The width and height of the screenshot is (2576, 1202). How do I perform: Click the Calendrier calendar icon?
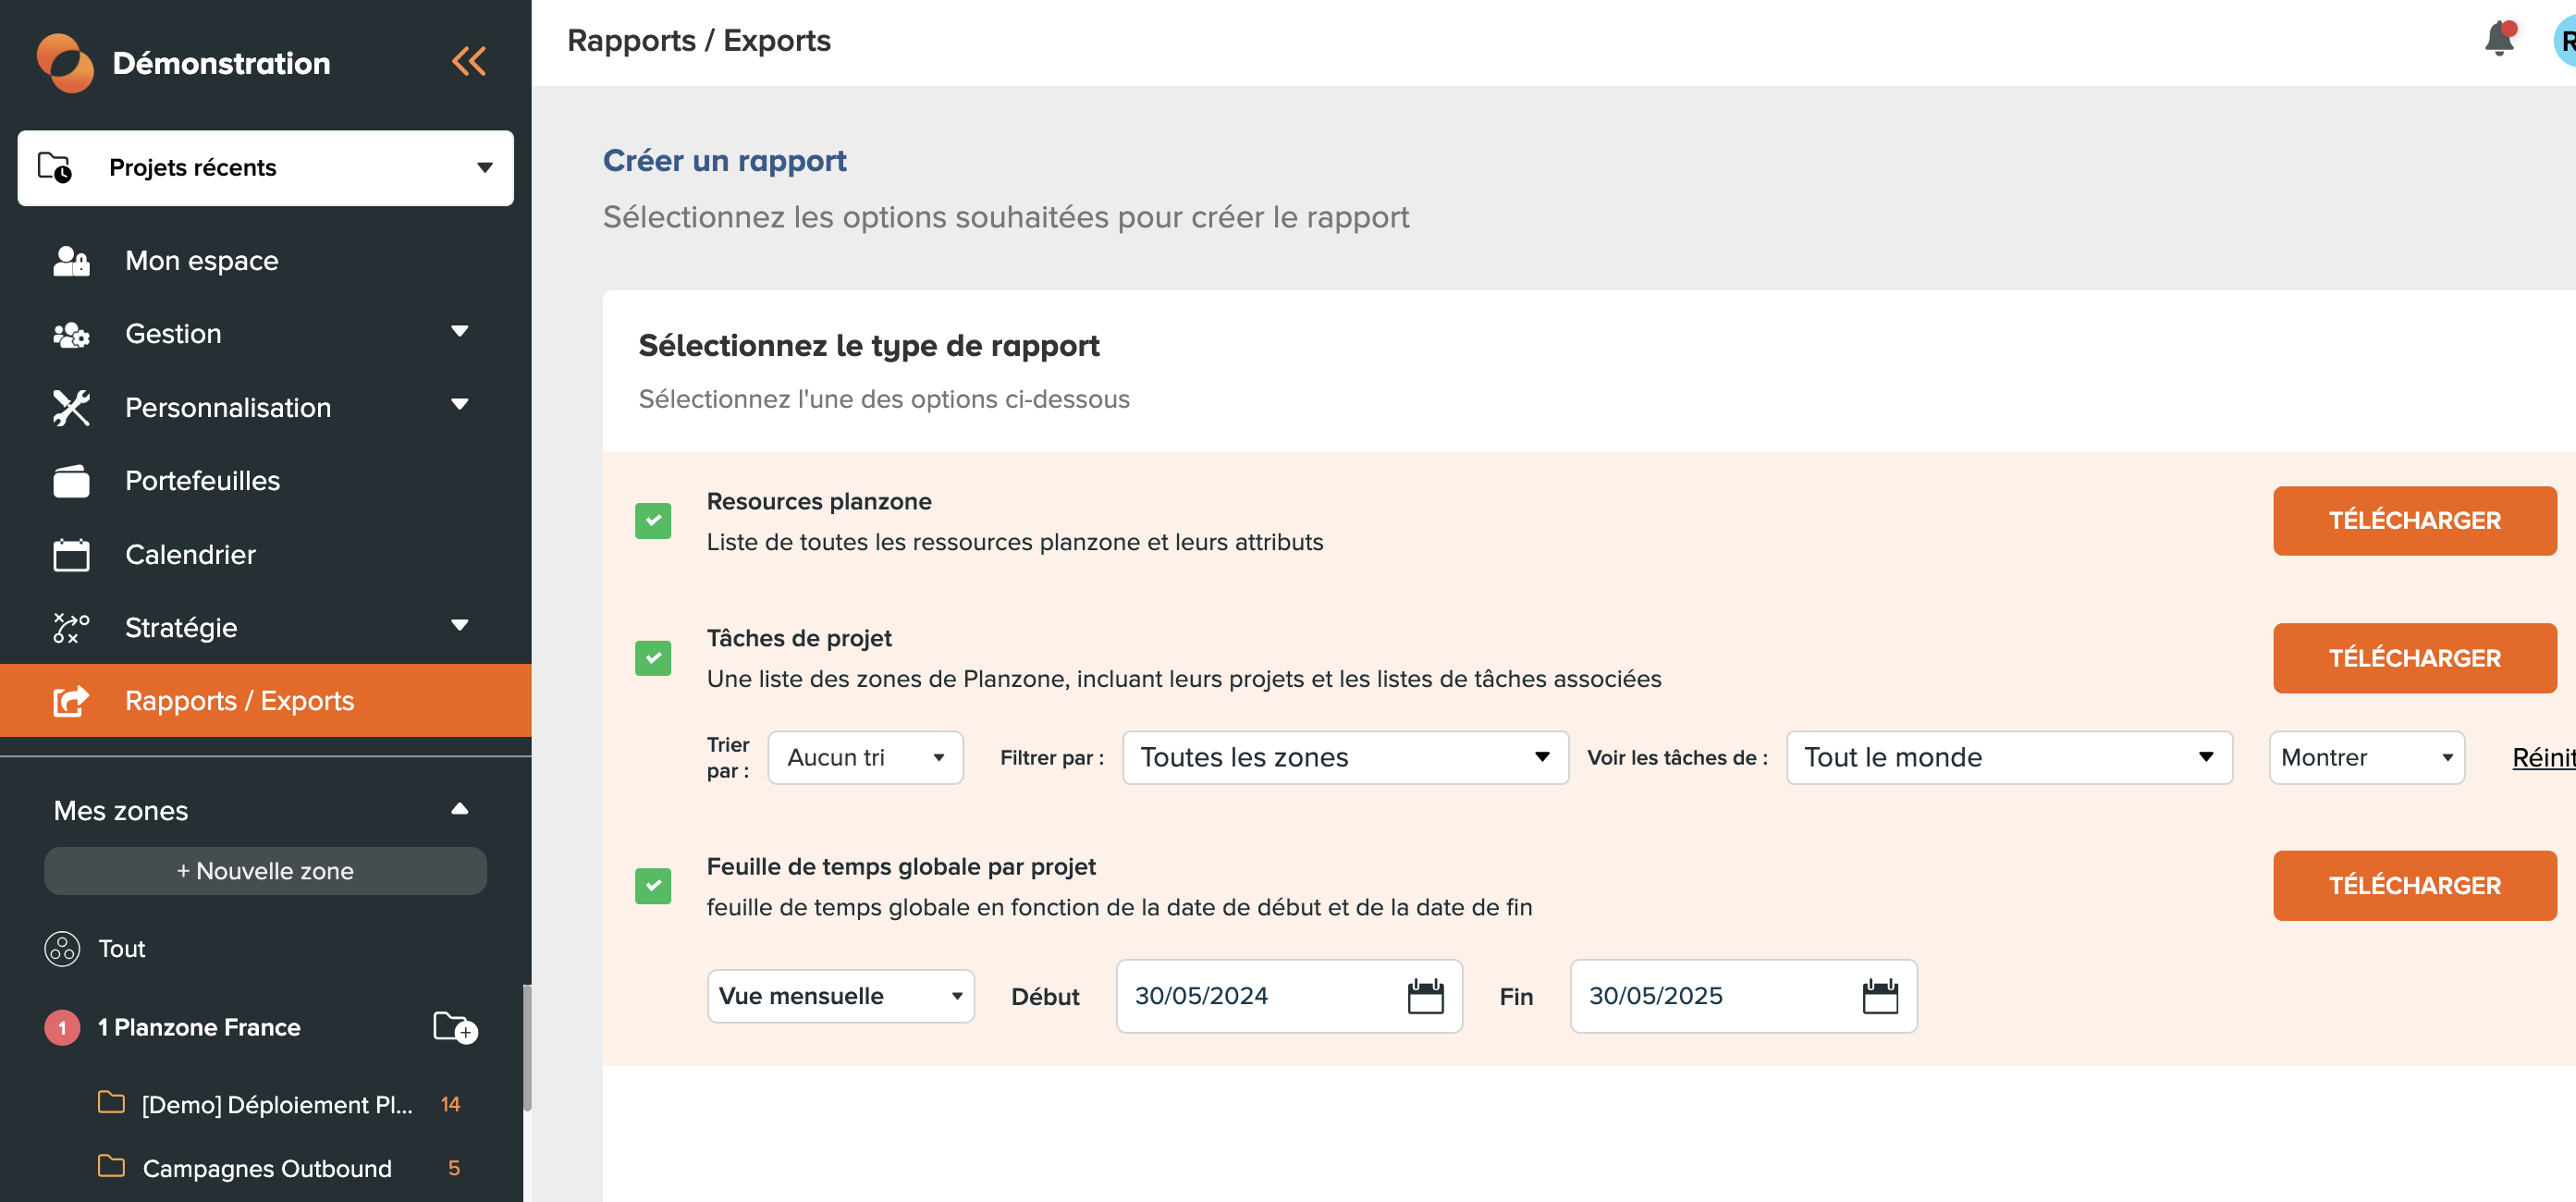pyautogui.click(x=71, y=555)
